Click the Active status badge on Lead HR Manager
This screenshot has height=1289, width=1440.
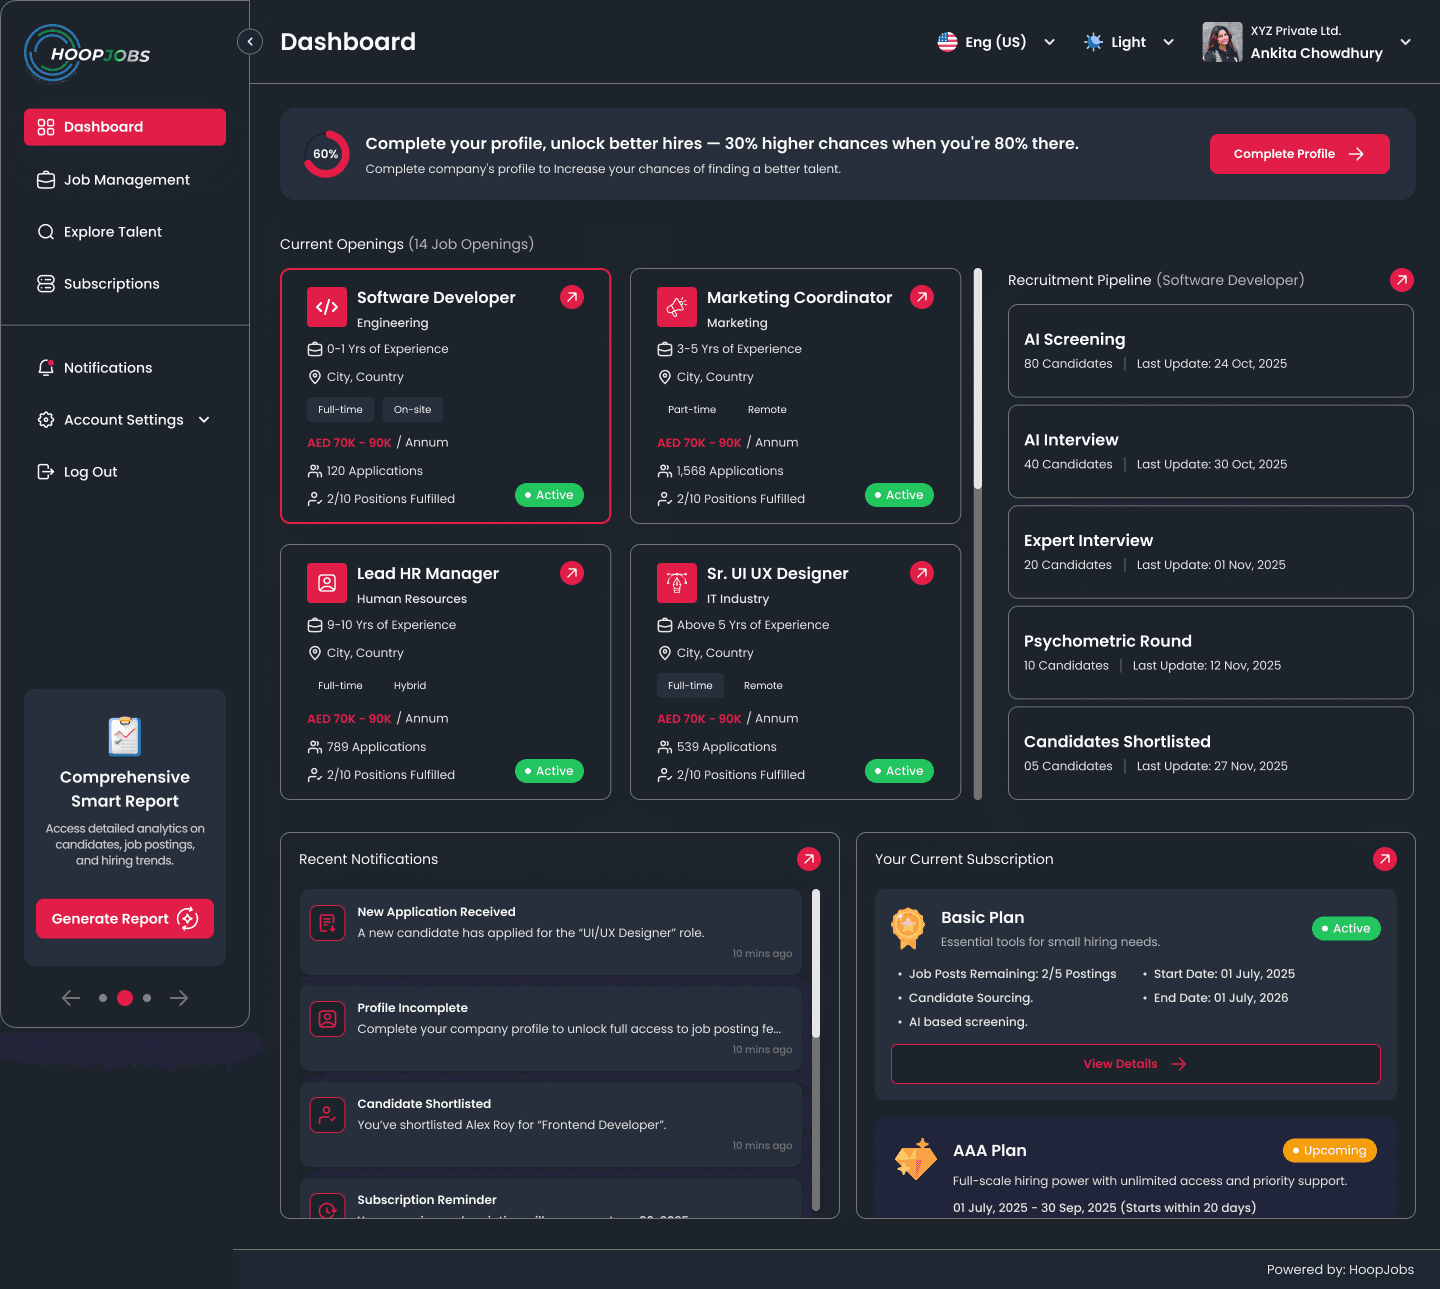[549, 771]
